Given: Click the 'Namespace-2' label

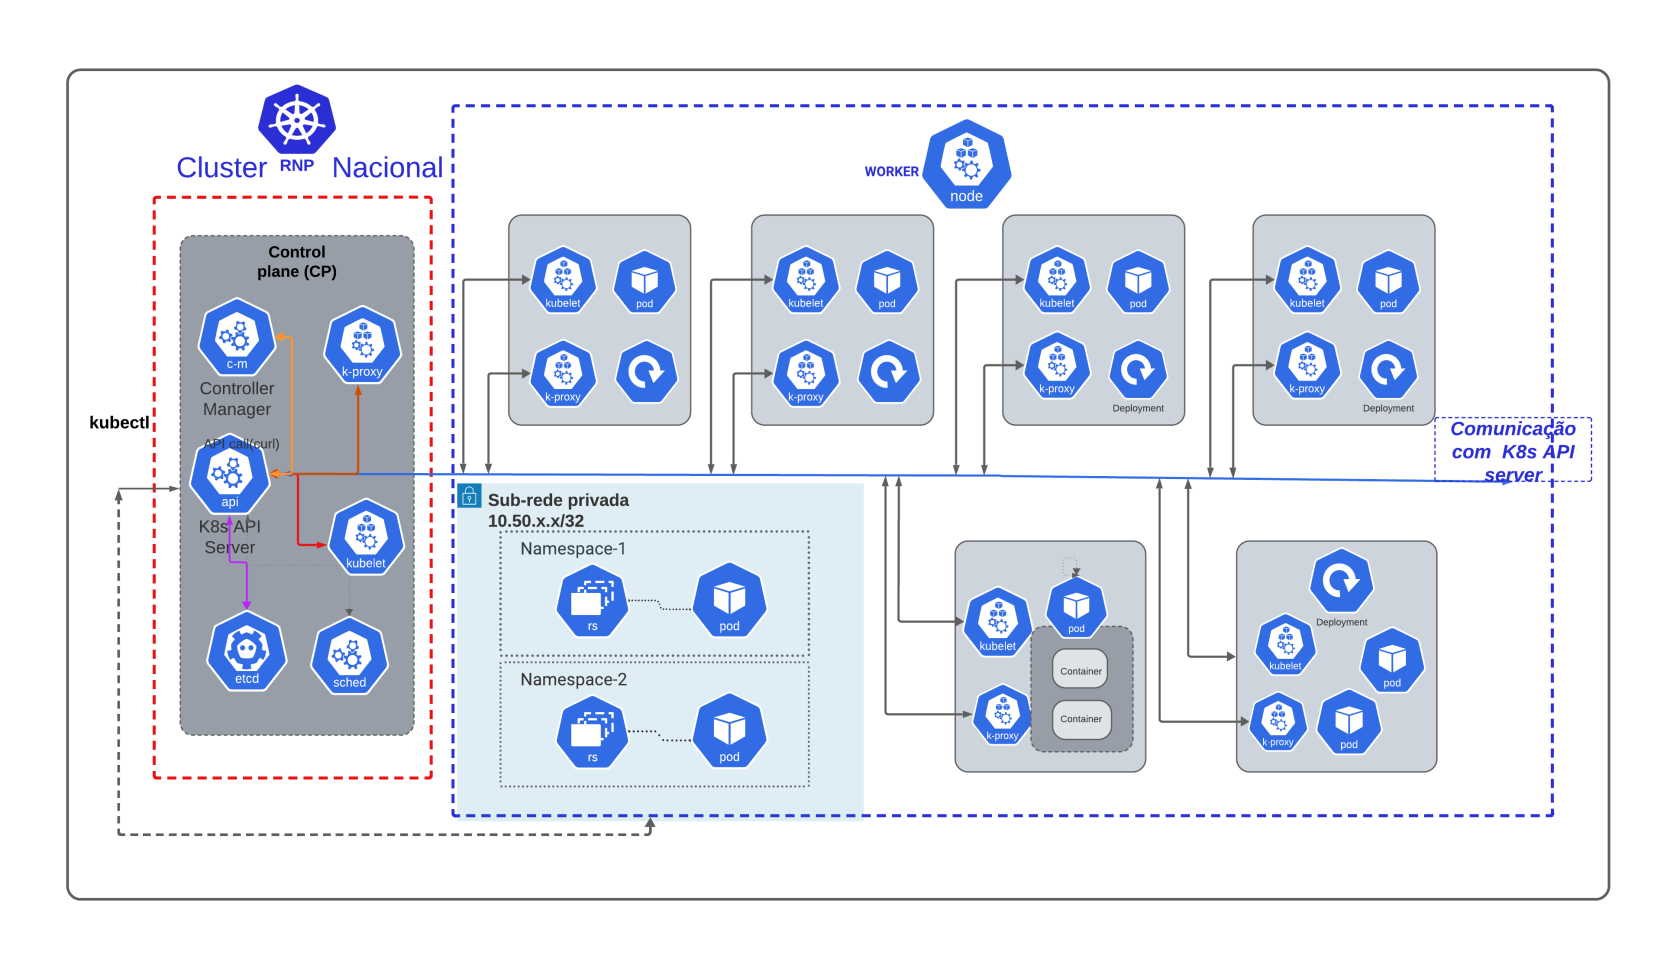Looking at the screenshot, I should coord(574,680).
